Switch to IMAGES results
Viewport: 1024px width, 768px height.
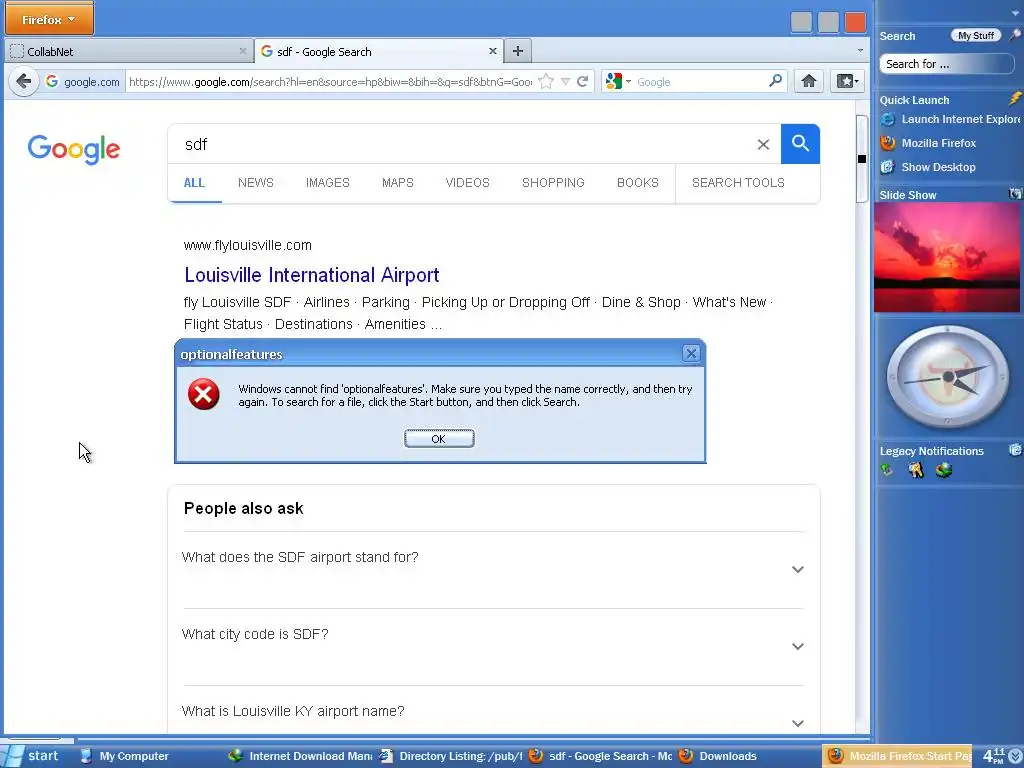(328, 183)
